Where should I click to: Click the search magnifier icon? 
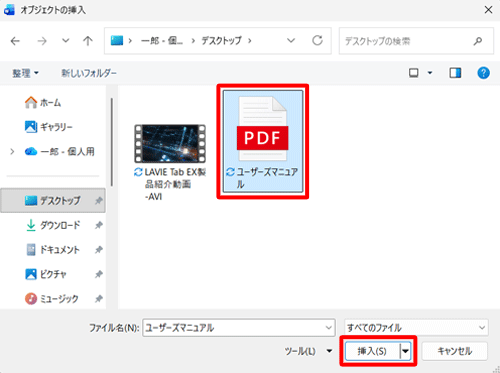[x=478, y=41]
